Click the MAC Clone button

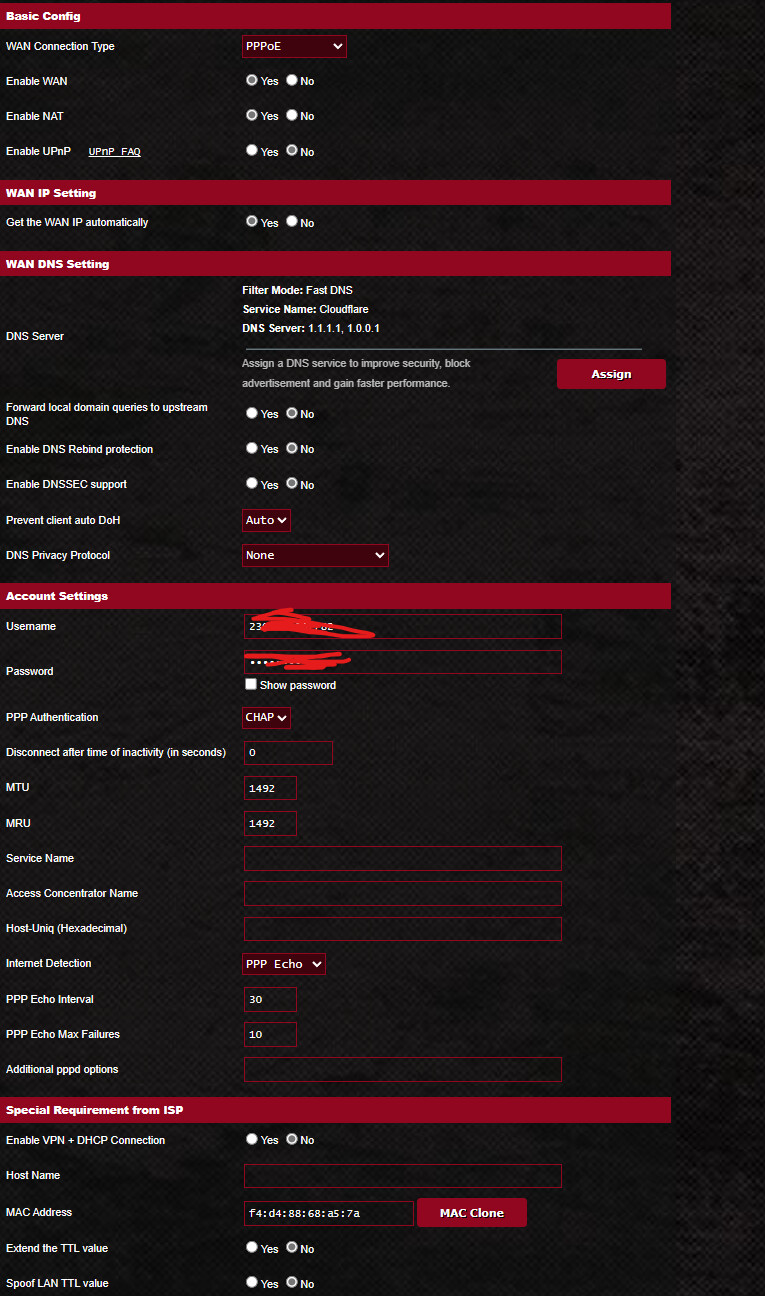click(x=472, y=1213)
